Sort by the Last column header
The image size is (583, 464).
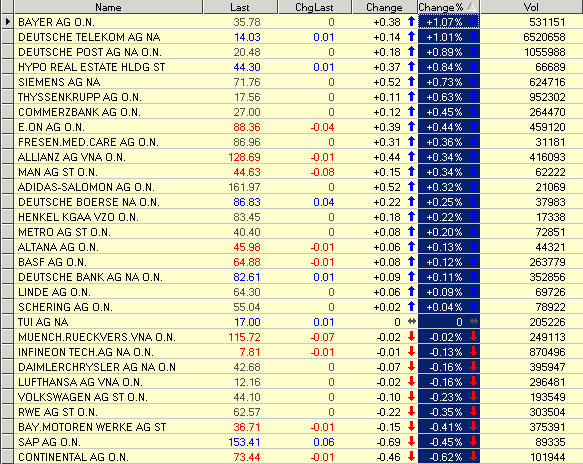(x=240, y=7)
